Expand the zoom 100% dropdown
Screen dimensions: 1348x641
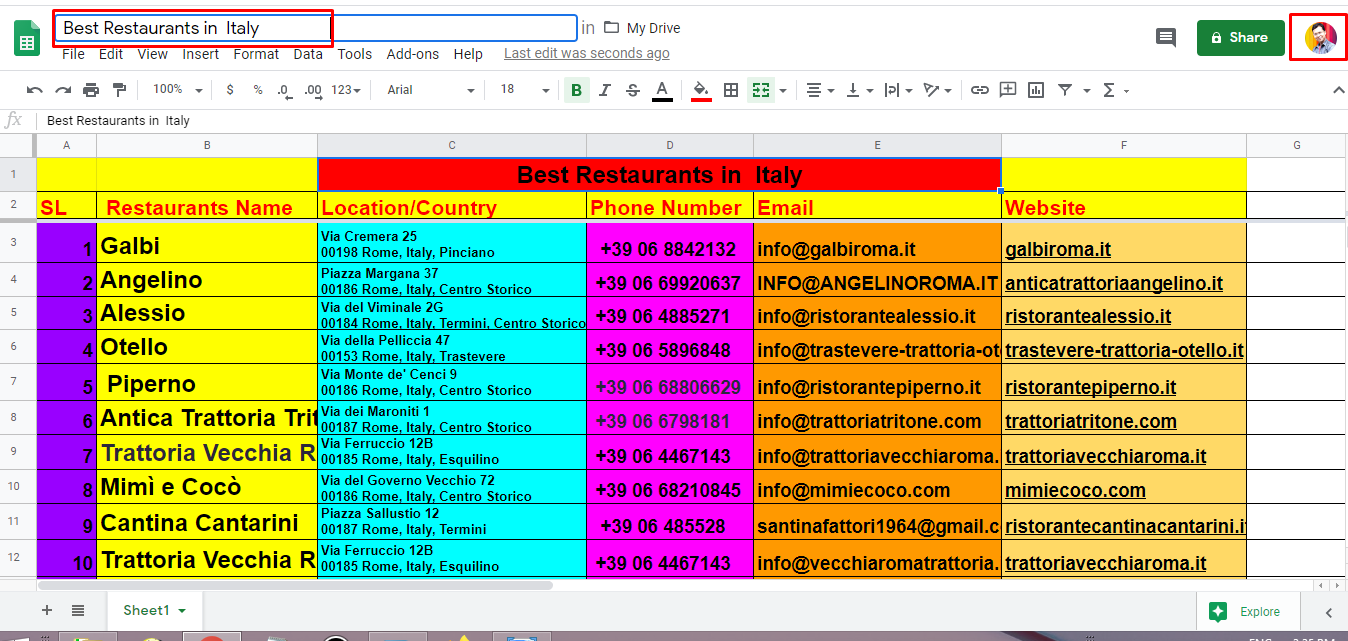point(177,90)
